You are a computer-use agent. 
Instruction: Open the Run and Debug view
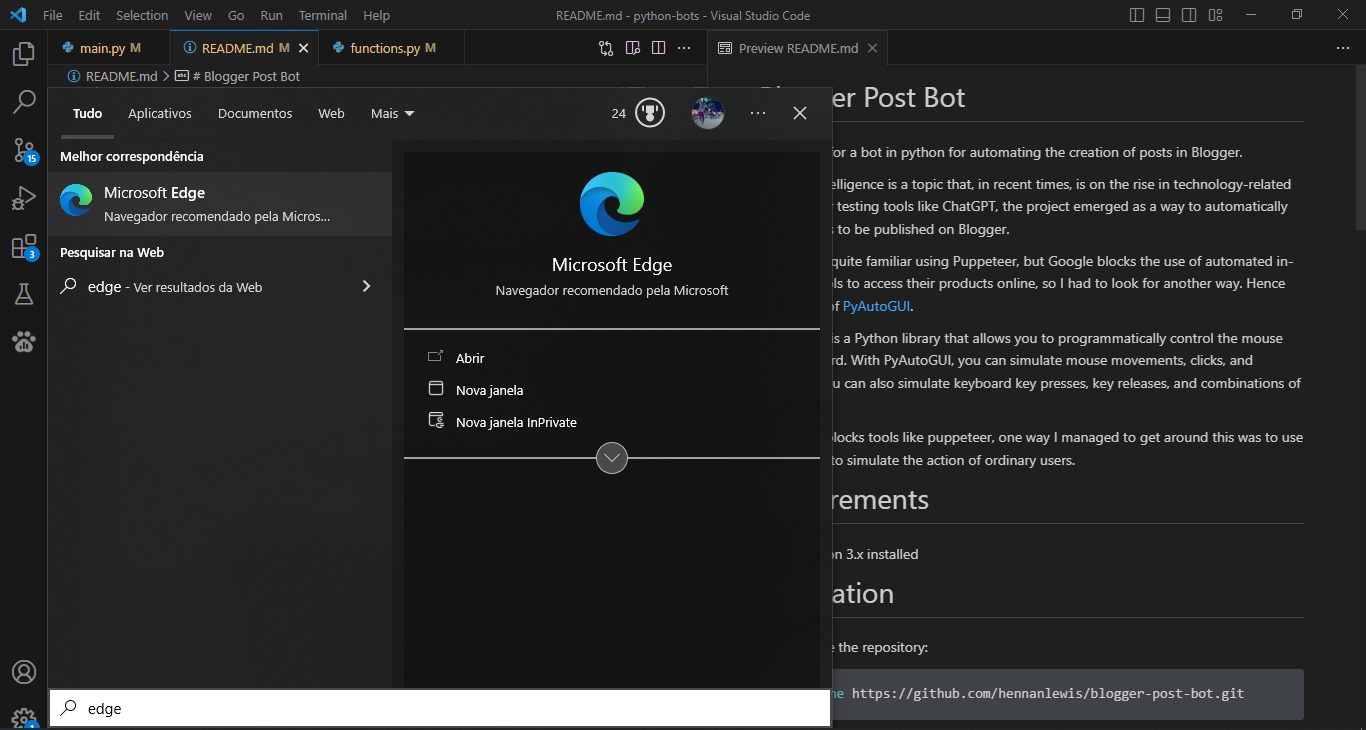24,198
